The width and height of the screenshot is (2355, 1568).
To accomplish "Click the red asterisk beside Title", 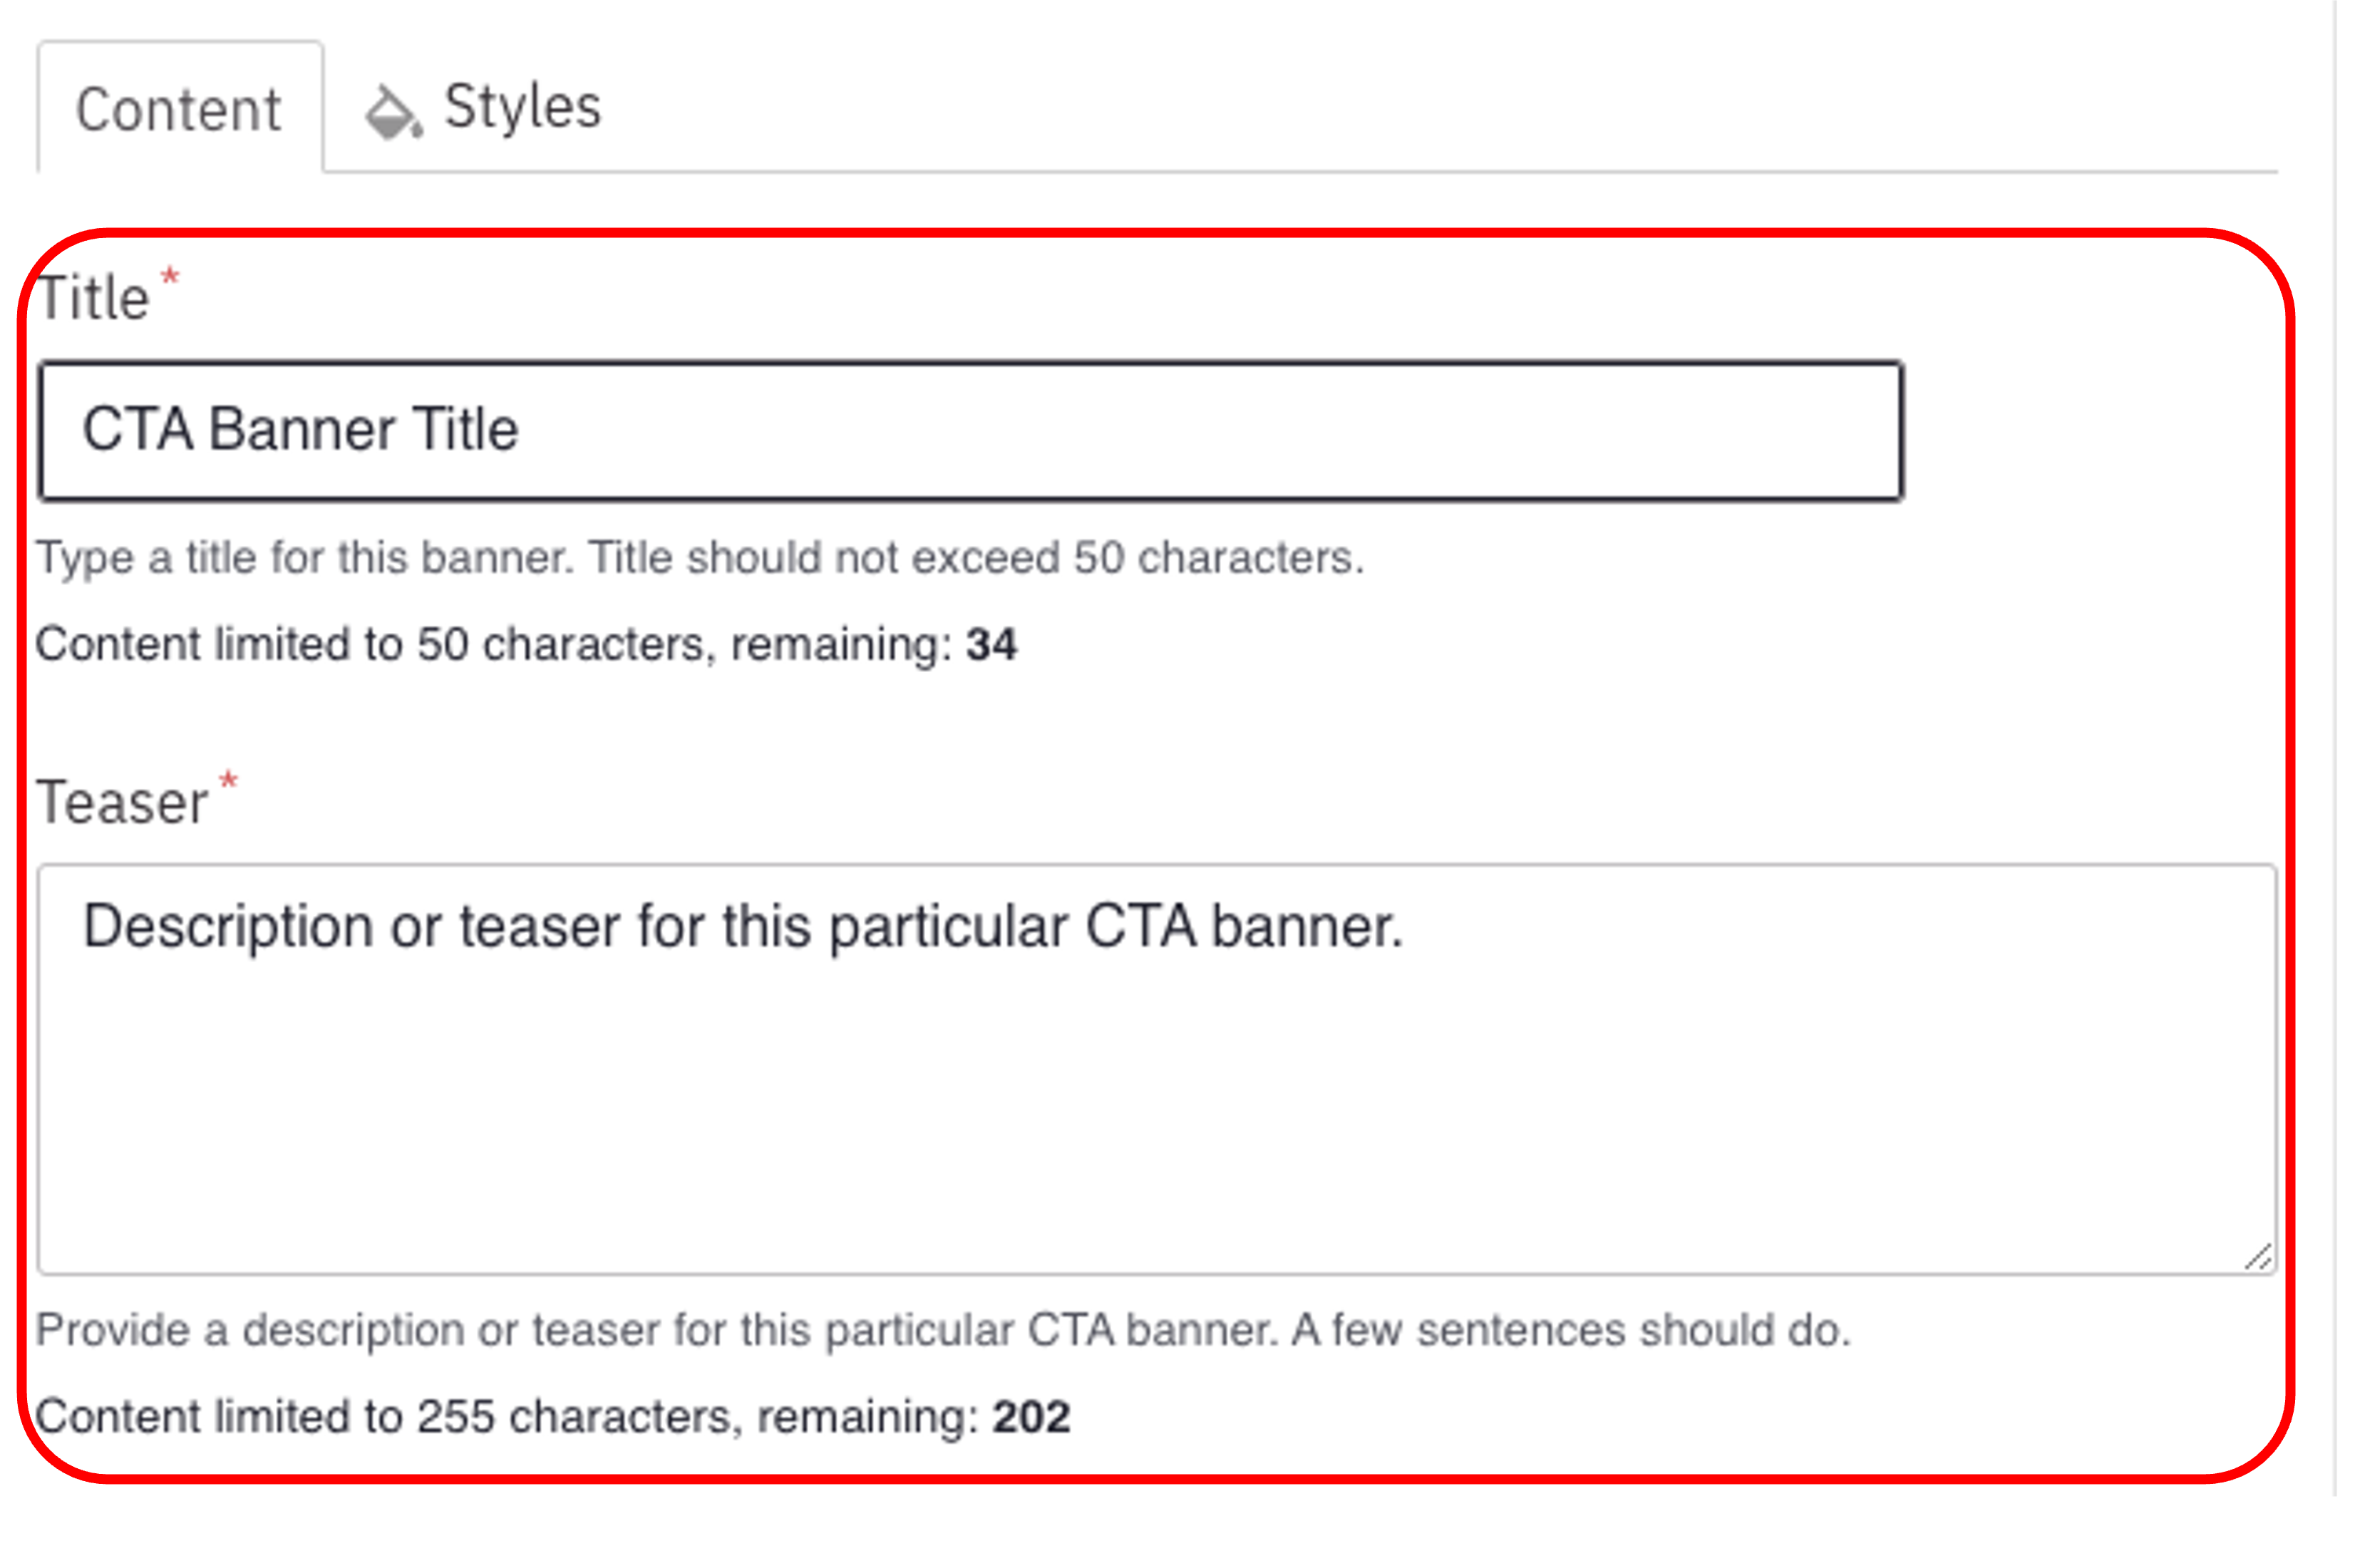I will coord(170,277).
